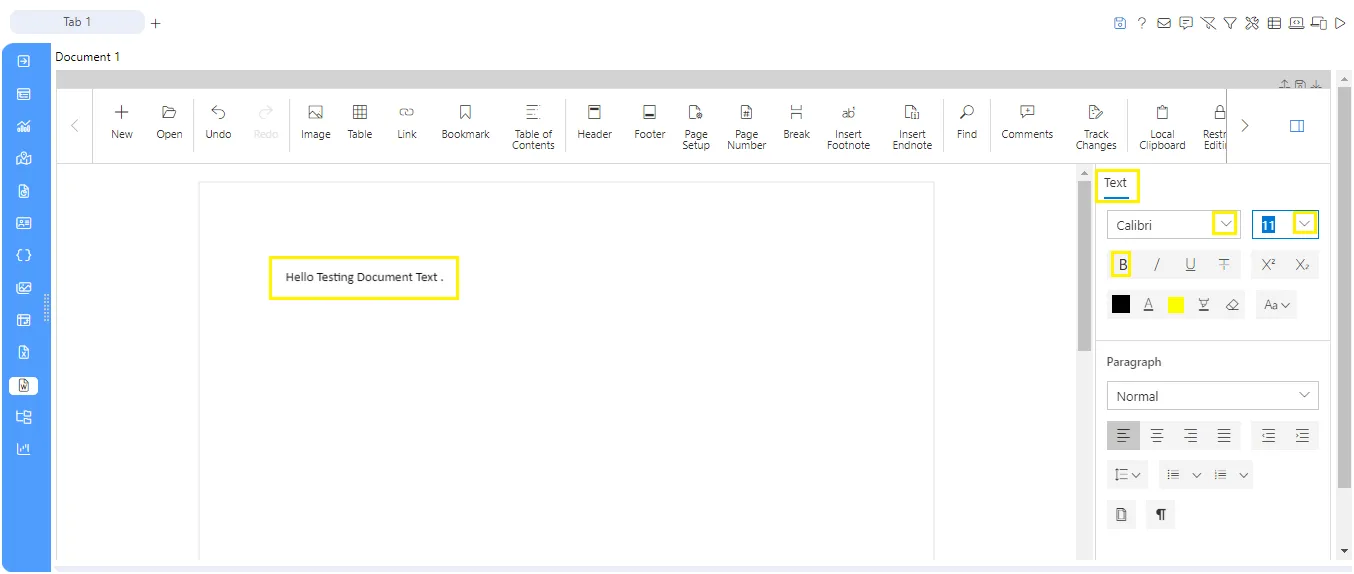Toggle show paragraph marks button

click(x=1161, y=514)
